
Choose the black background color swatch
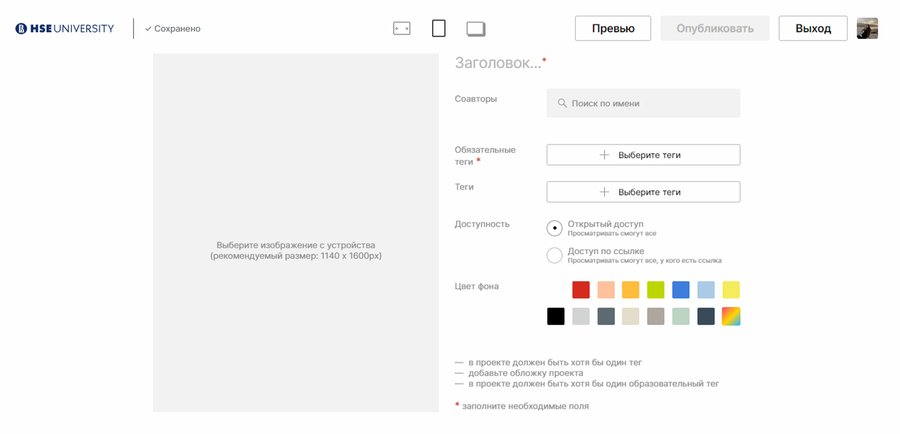556,316
